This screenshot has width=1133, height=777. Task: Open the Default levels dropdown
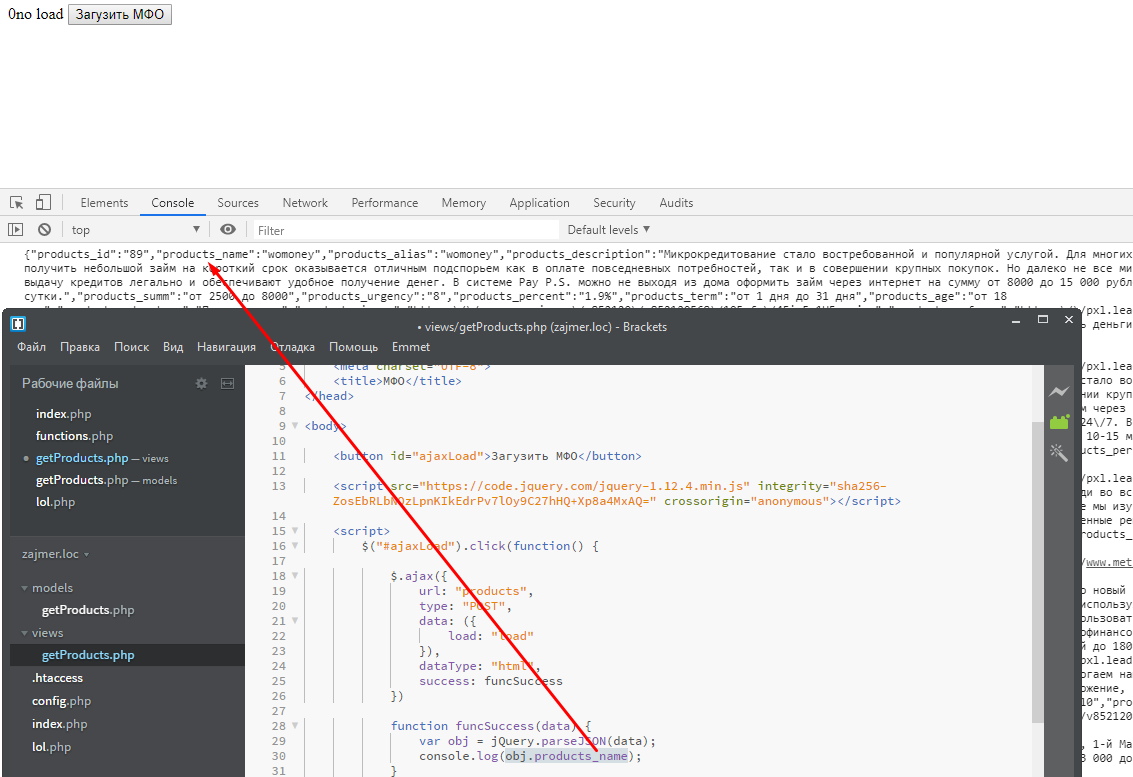(x=608, y=230)
